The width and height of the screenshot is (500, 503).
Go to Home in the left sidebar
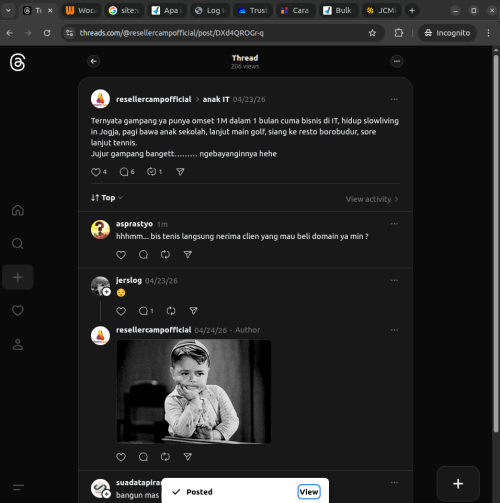pyautogui.click(x=18, y=210)
